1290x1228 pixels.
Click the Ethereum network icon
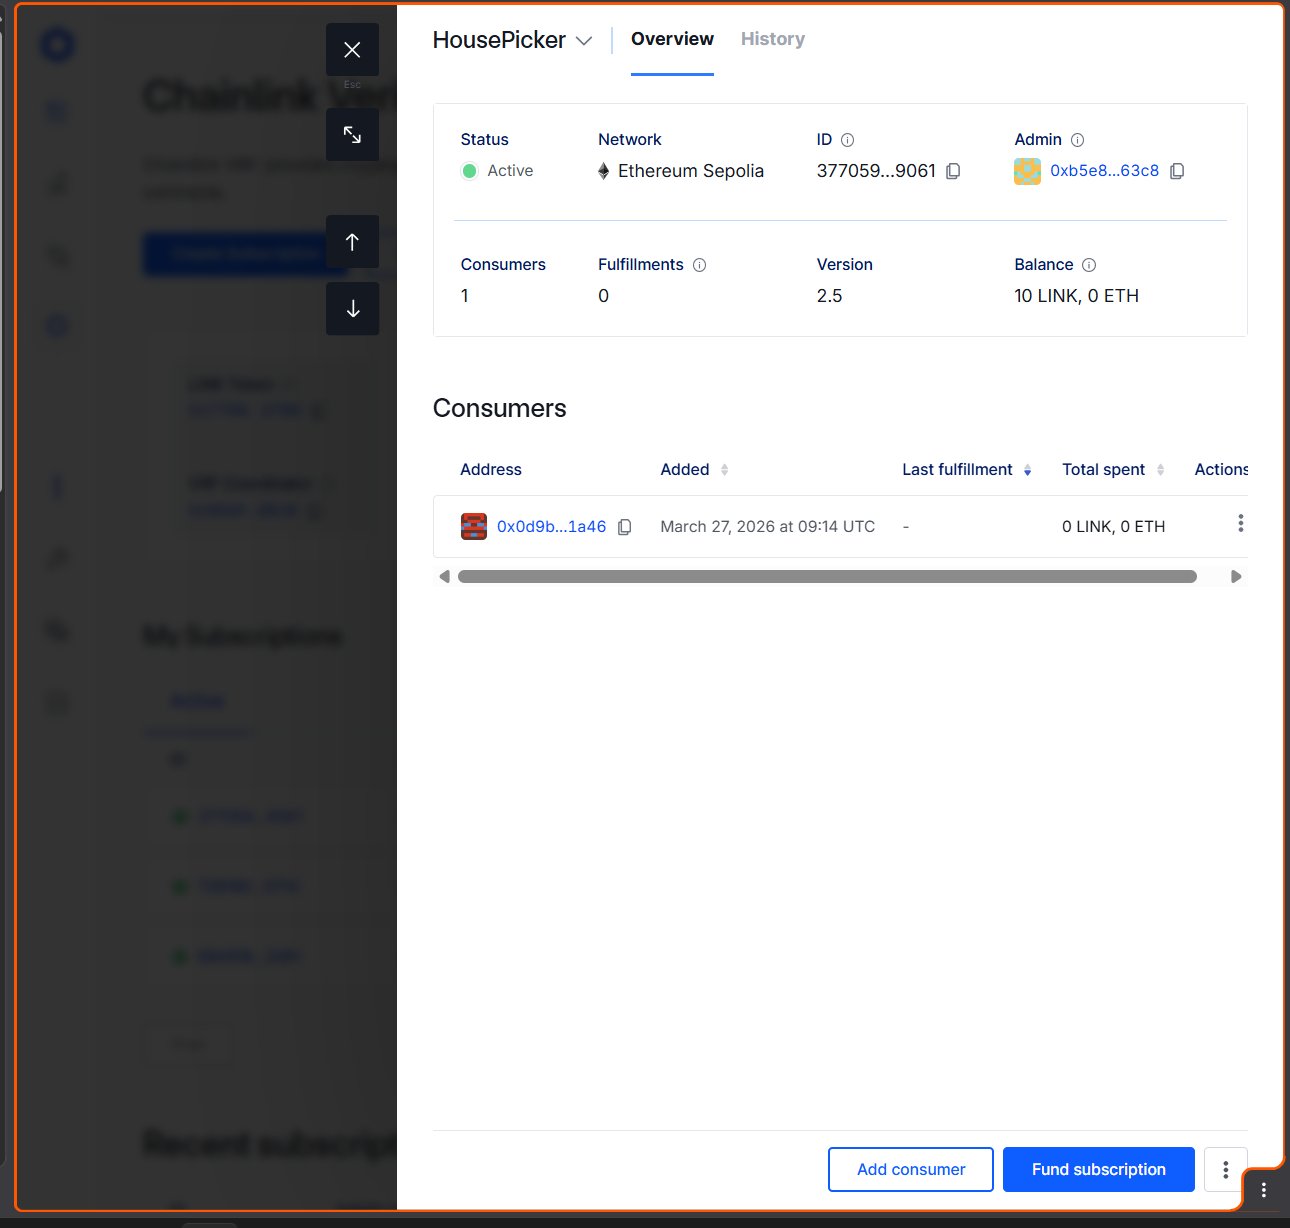click(x=604, y=171)
